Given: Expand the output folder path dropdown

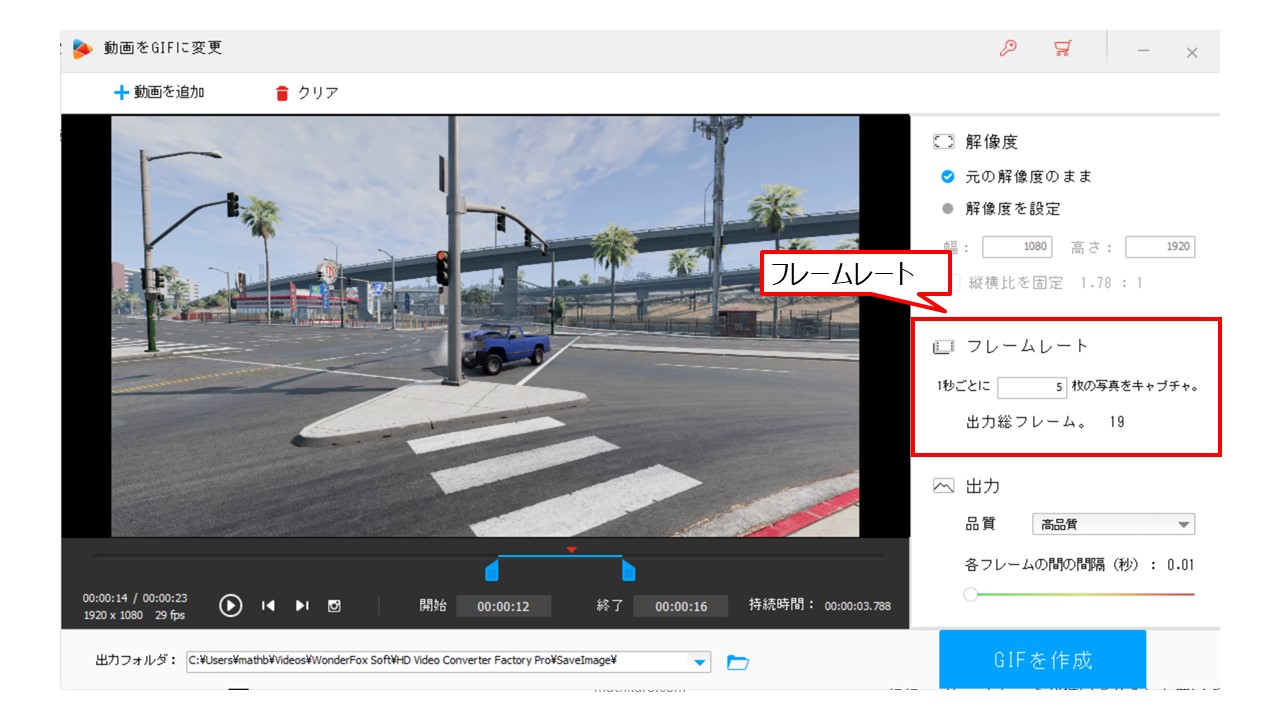Looking at the screenshot, I should (700, 662).
